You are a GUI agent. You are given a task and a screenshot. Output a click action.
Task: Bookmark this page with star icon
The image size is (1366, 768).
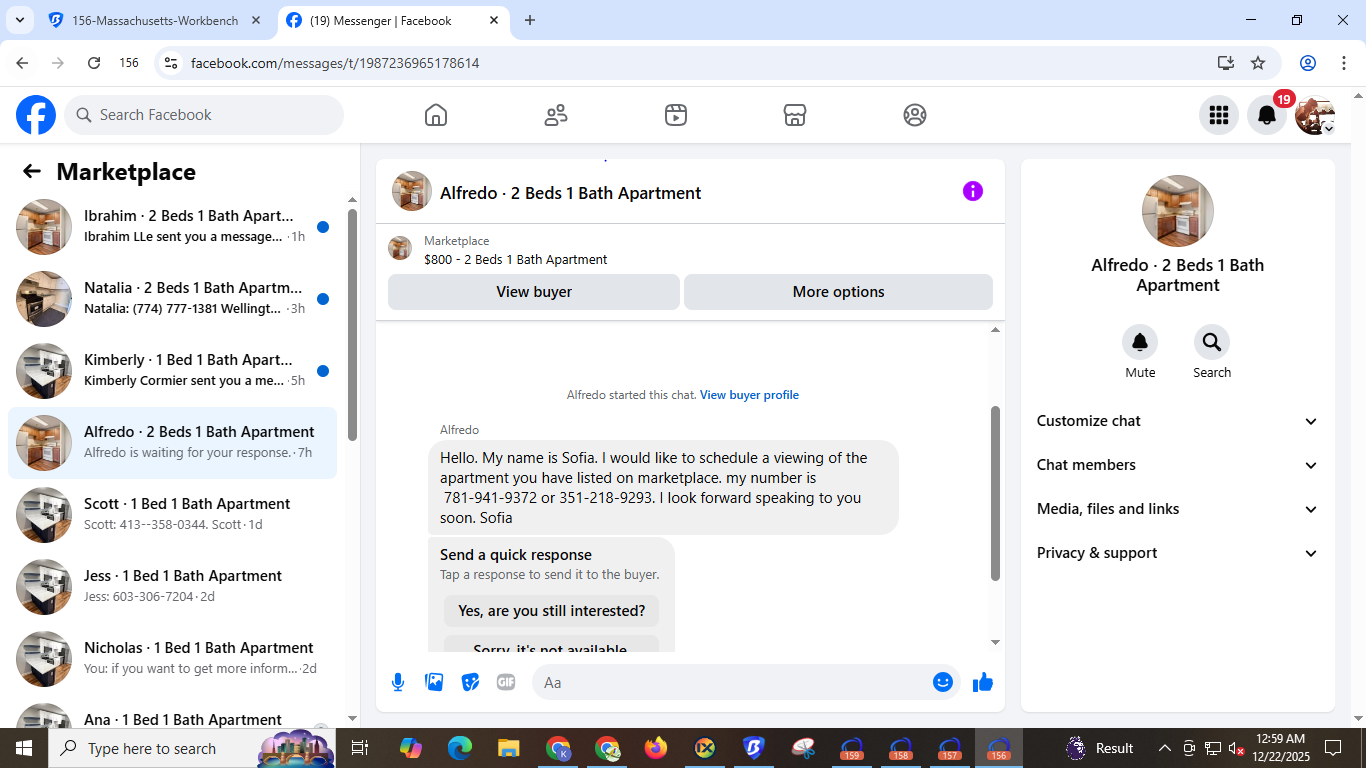(1258, 63)
